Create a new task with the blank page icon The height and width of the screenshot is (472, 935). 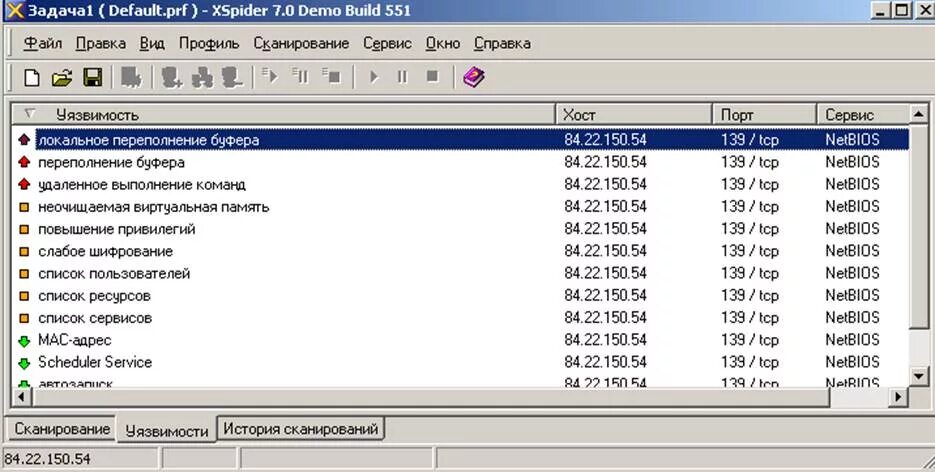[x=32, y=77]
